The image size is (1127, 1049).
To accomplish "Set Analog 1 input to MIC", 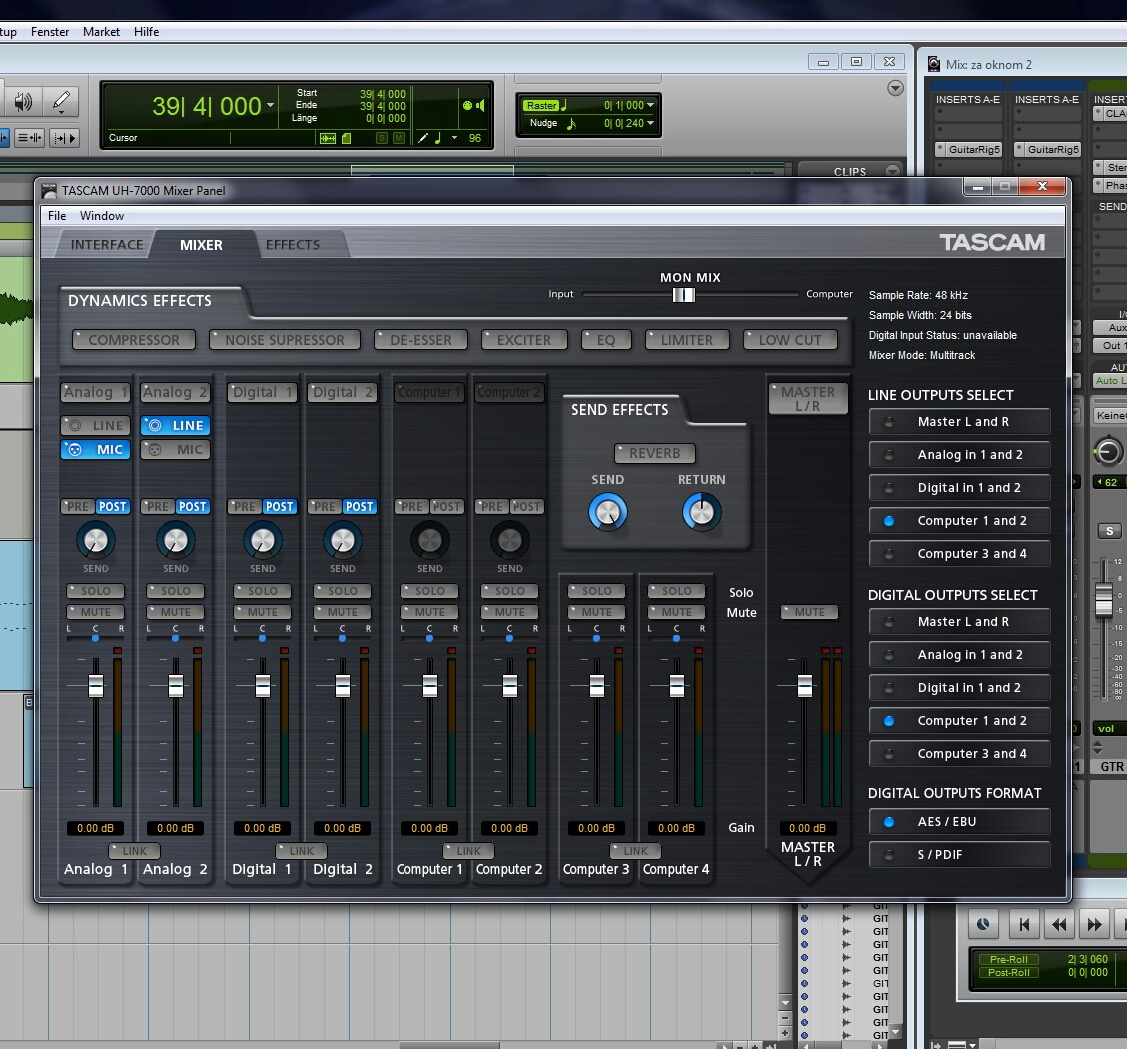I will click(x=96, y=449).
